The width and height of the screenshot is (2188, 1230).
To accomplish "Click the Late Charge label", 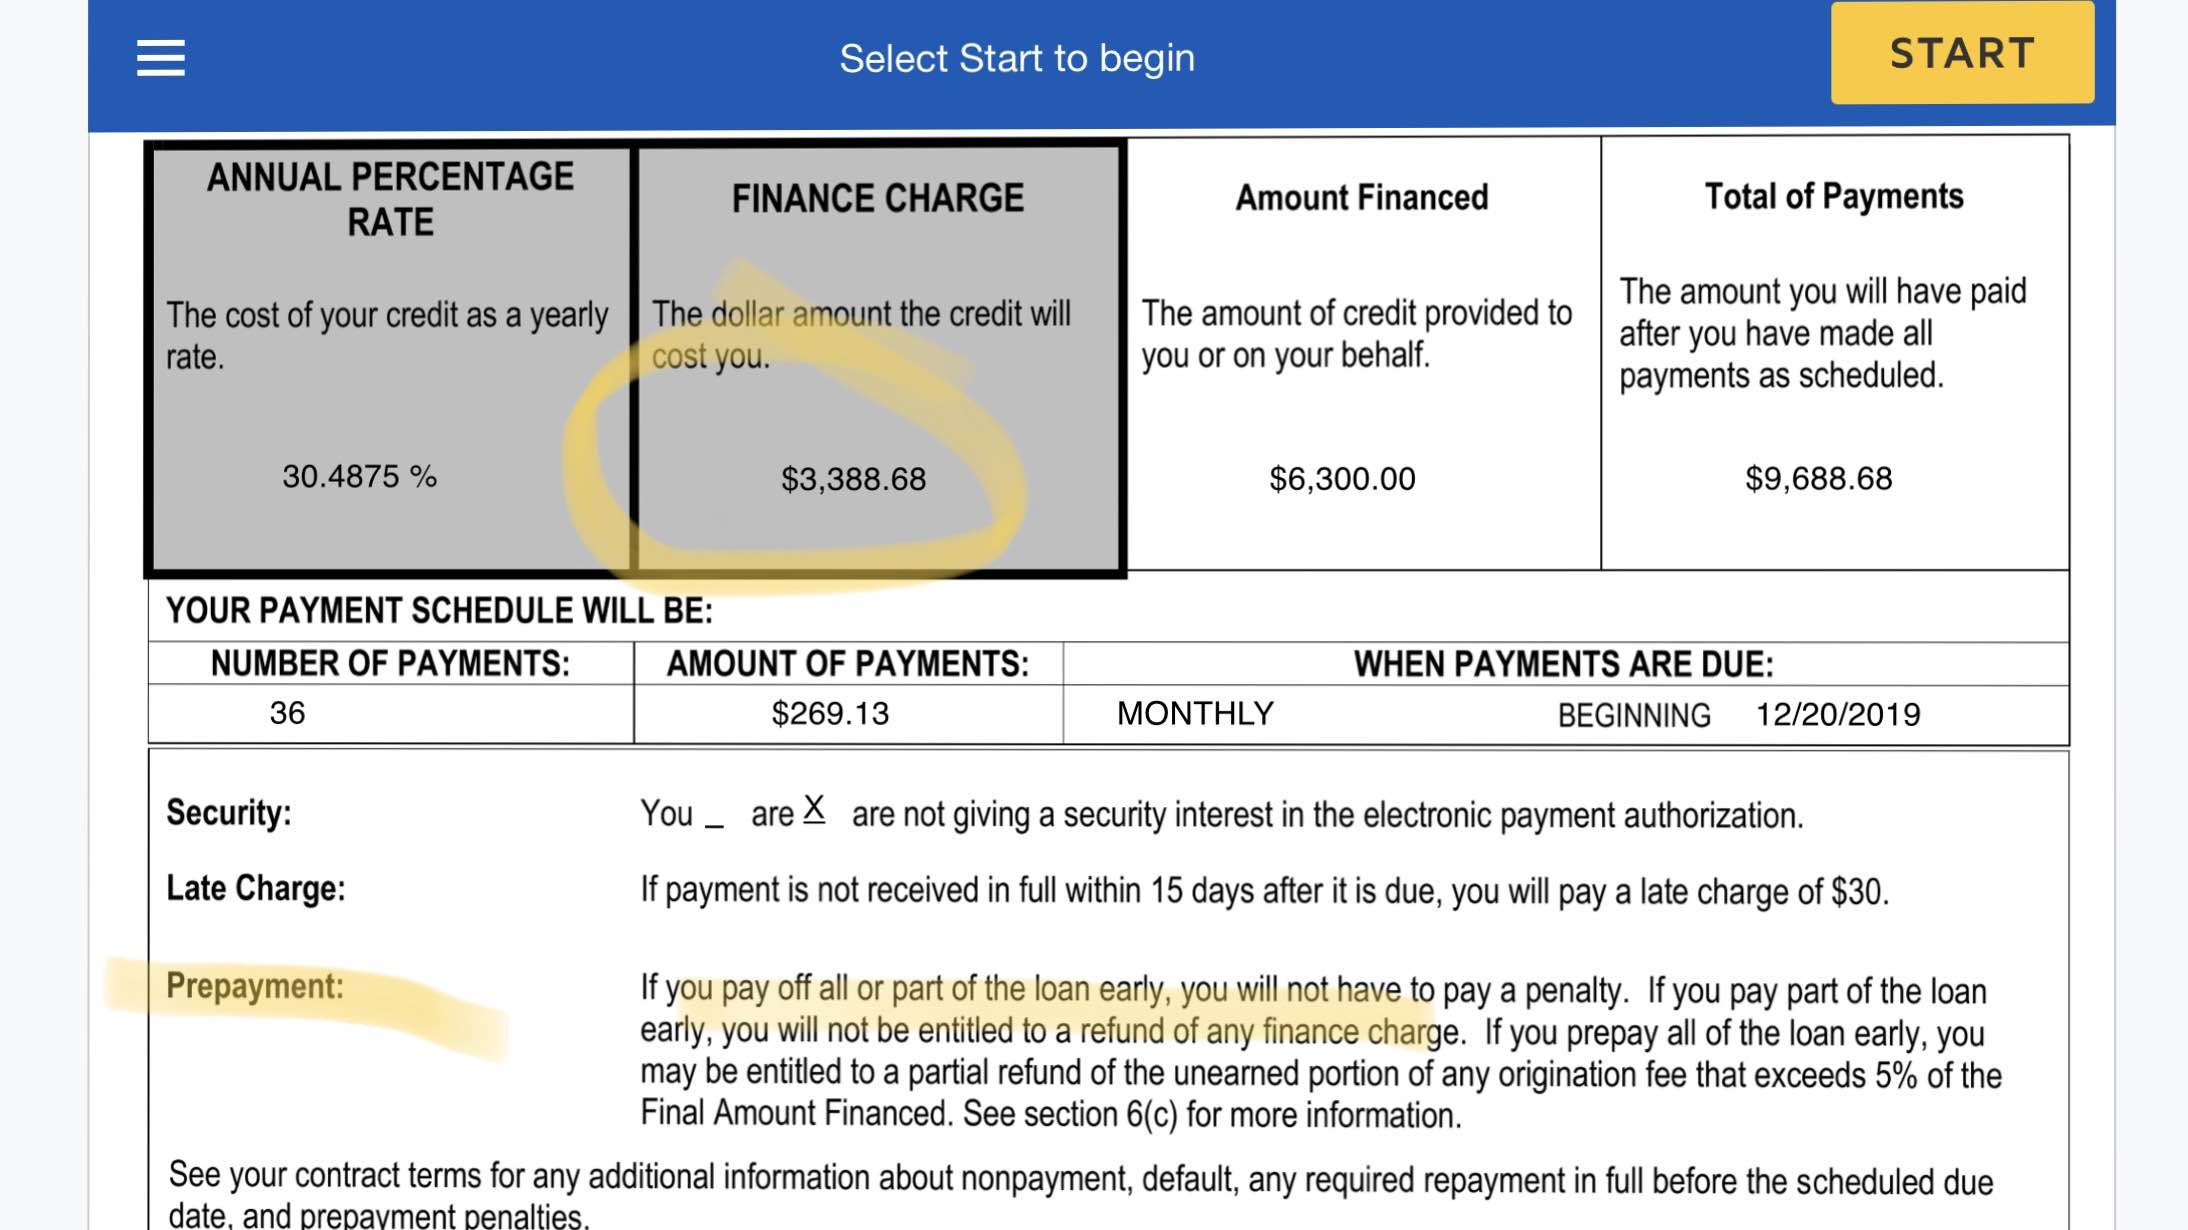I will [255, 888].
